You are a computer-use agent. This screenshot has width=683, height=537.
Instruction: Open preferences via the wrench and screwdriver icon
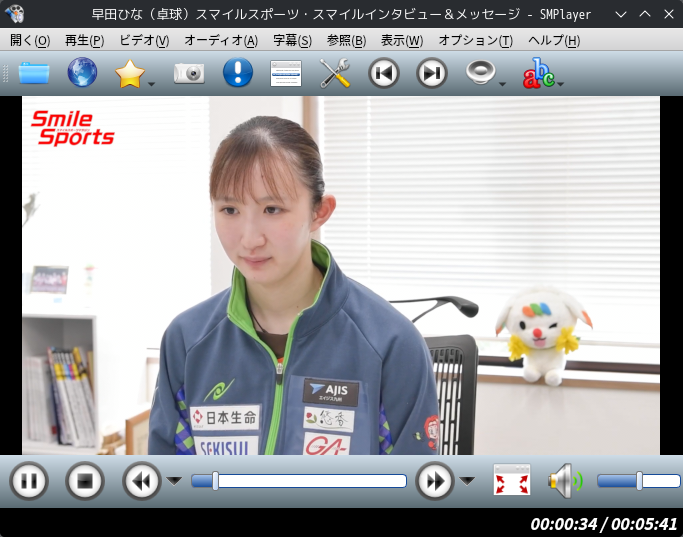335,73
